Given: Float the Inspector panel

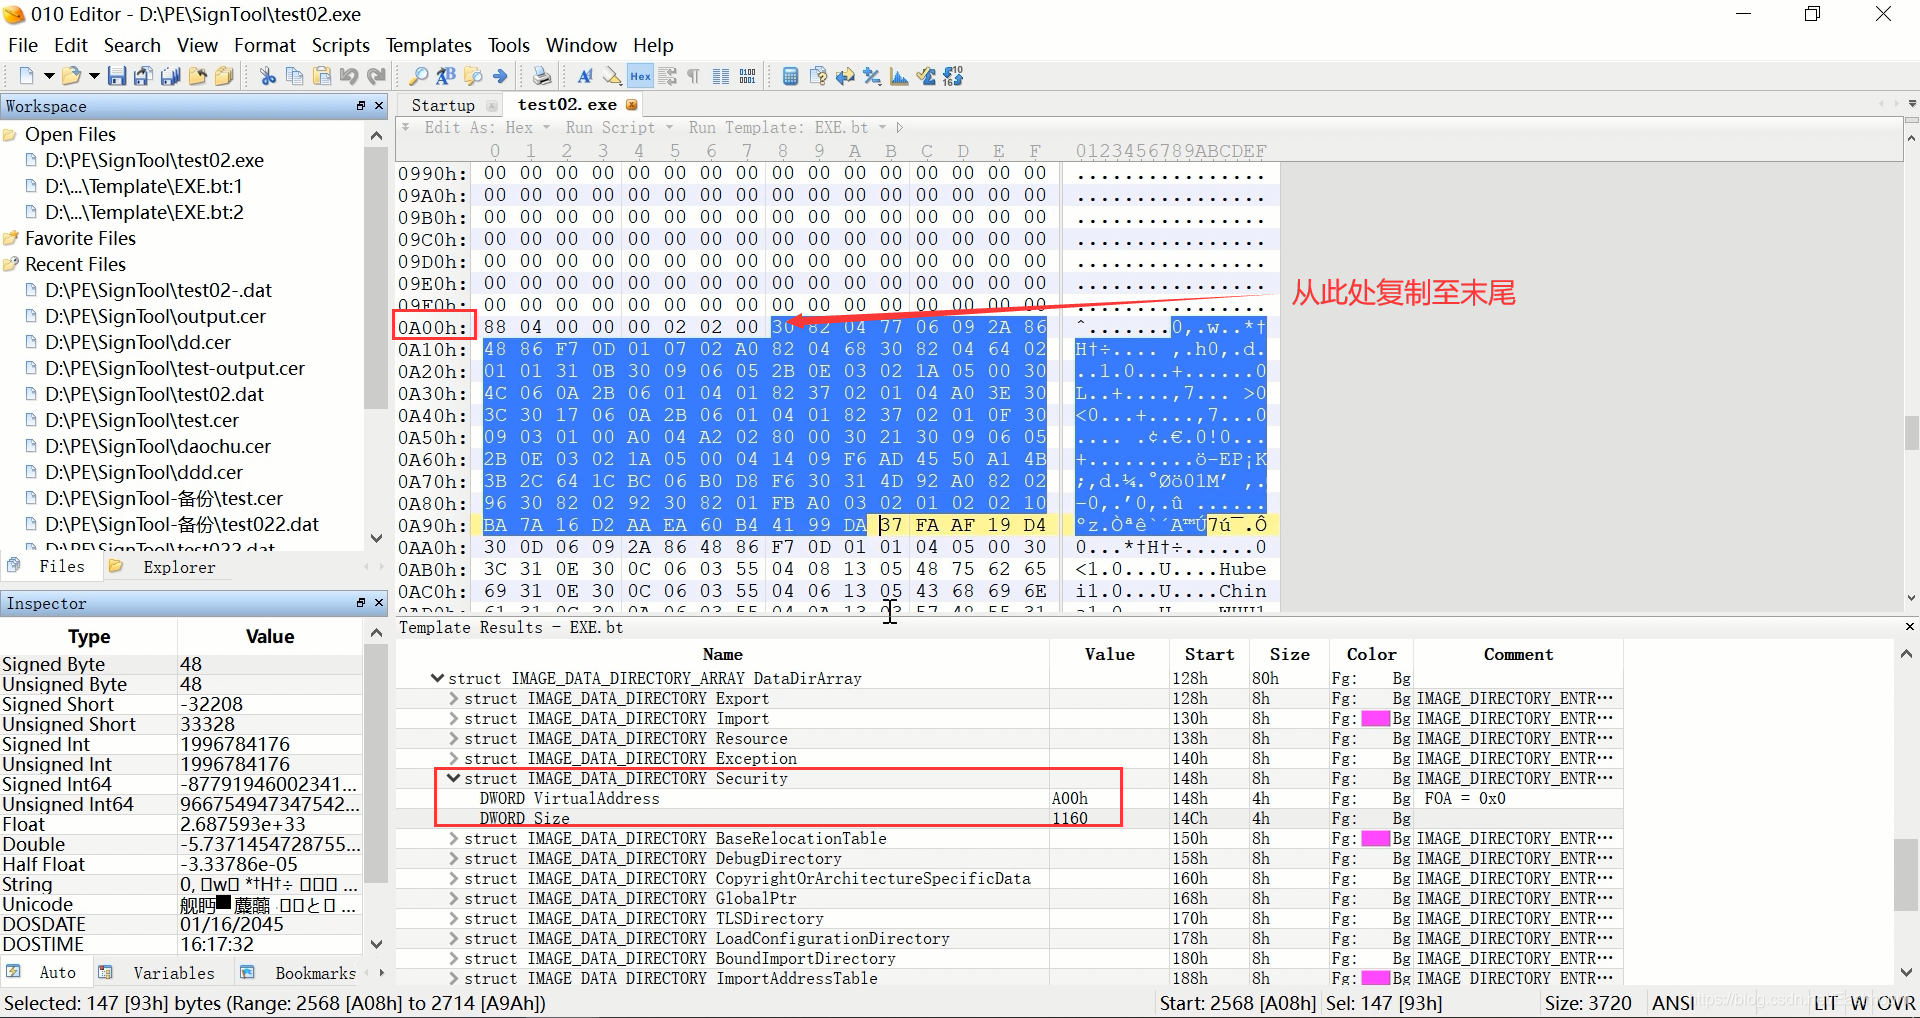Looking at the screenshot, I should click(x=361, y=602).
